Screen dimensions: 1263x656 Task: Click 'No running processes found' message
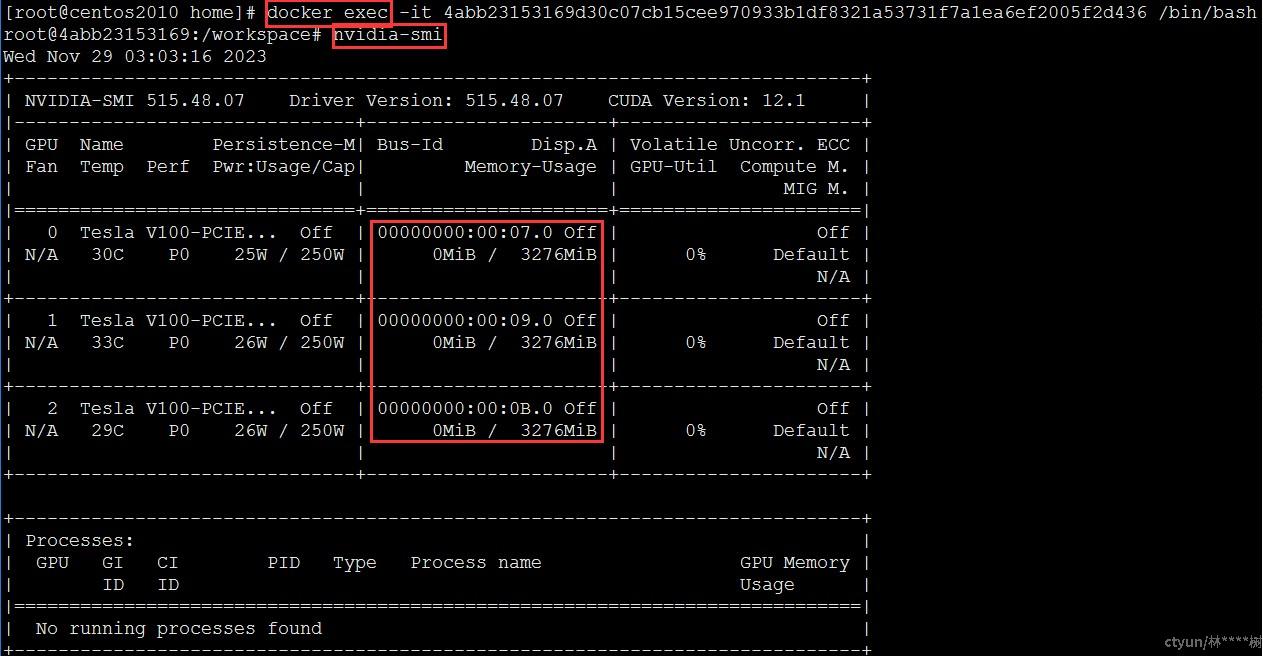(x=179, y=629)
